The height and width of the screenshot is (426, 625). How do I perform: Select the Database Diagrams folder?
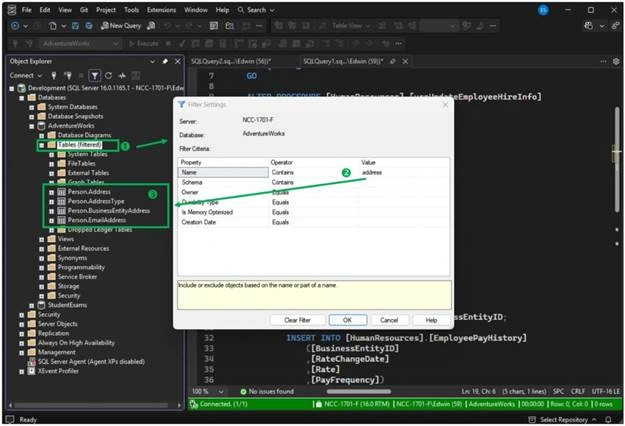[x=85, y=135]
